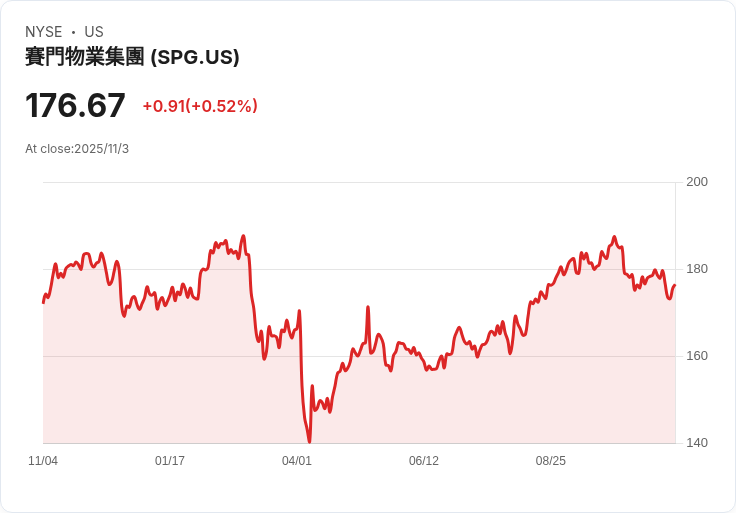Click the lowest dip of the price line
Viewport: 736px width, 513px height.
point(309,441)
